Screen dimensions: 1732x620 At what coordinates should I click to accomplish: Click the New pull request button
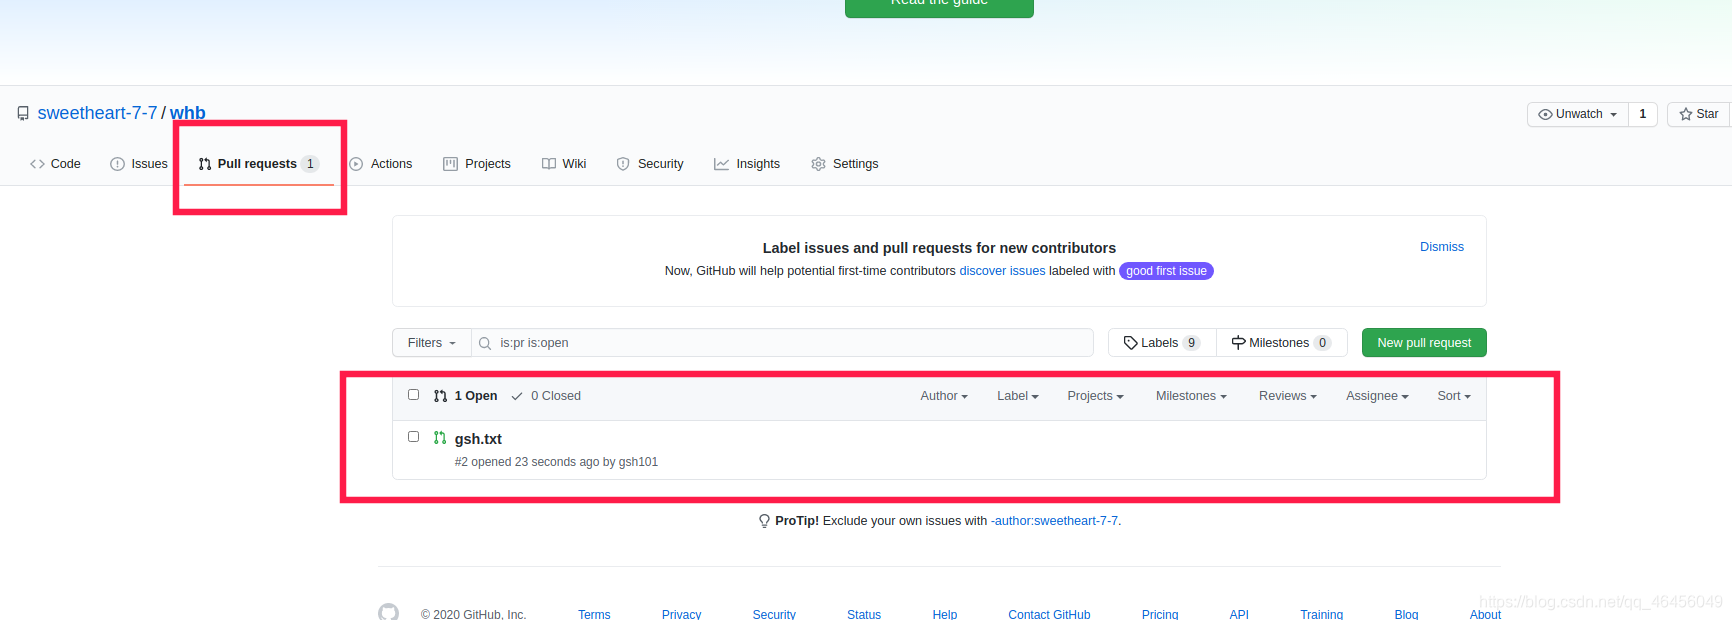(x=1424, y=343)
